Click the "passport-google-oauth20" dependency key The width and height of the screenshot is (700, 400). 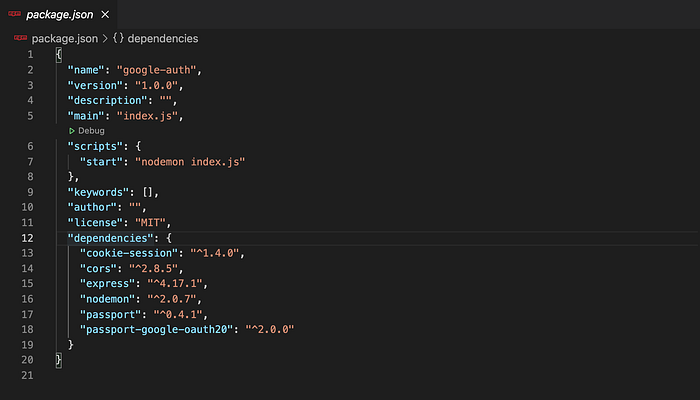155,329
